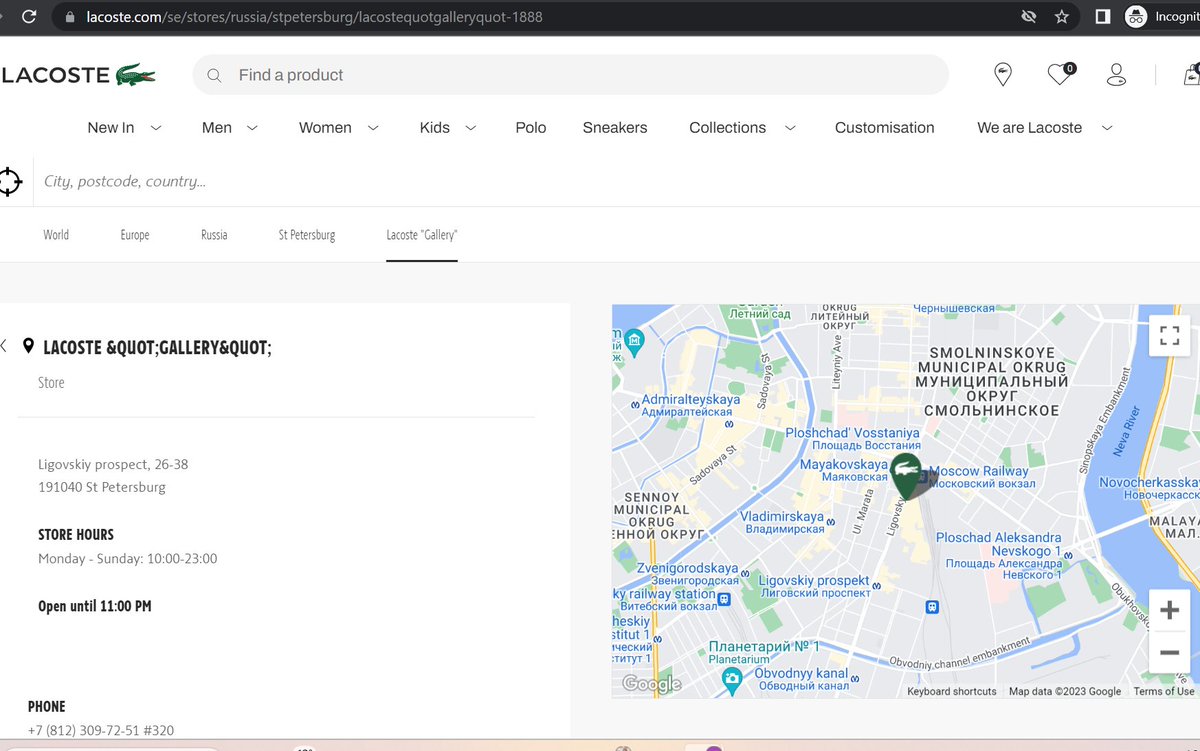Screen dimensions: 1200x751
Task: Open store locator pin icon in header
Action: [1002, 75]
